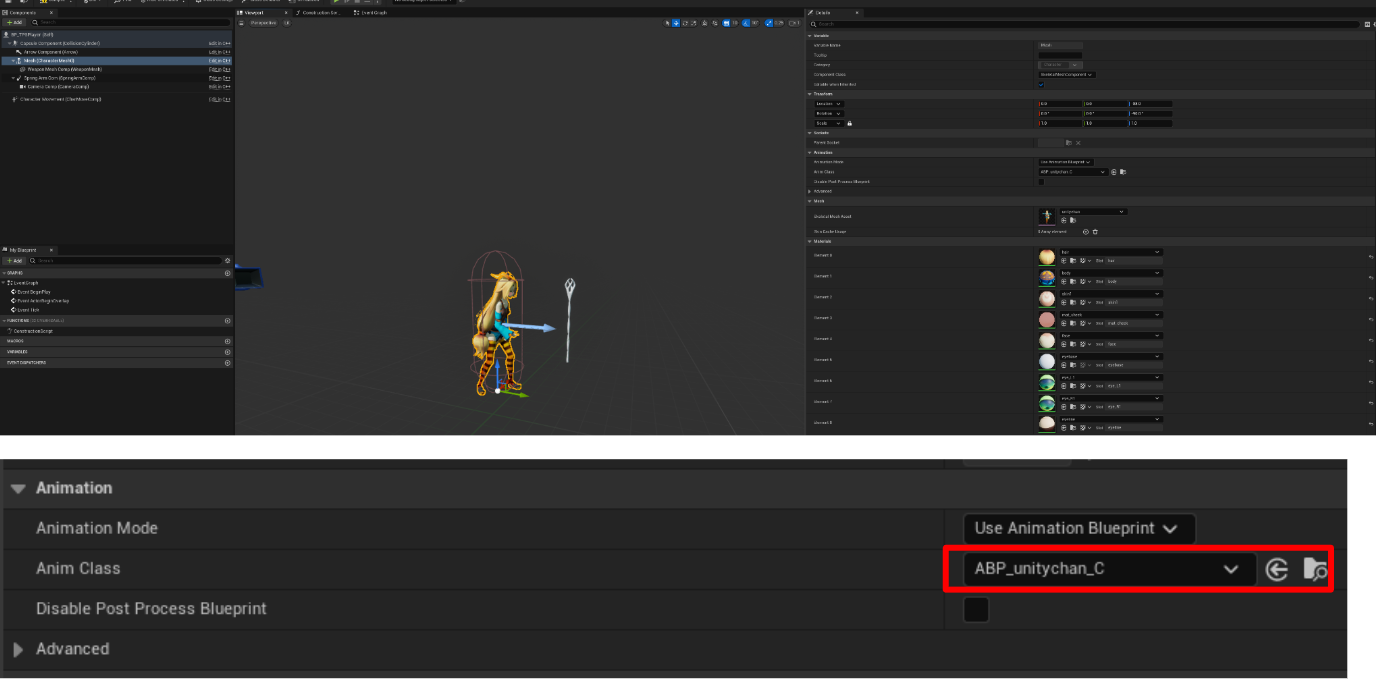Open My Blueprint panel settings gear

[x=227, y=260]
